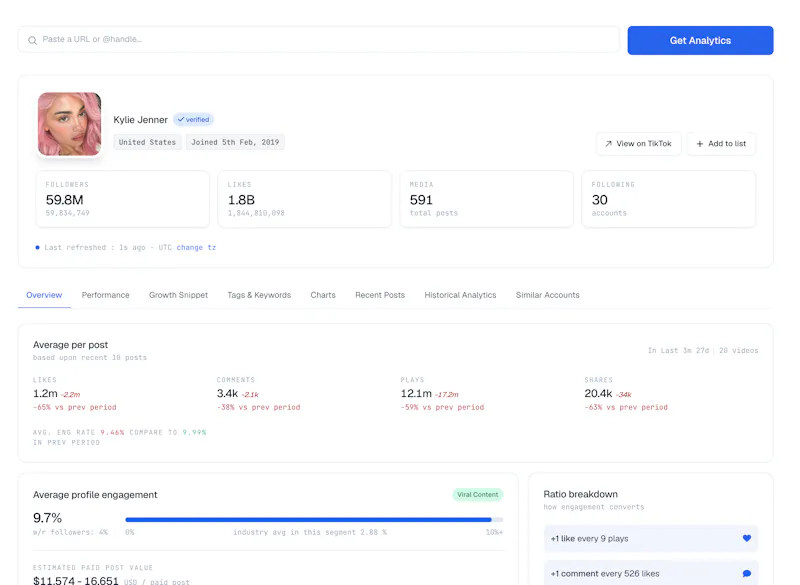Click the 1.8B likes value
The width and height of the screenshot is (800, 585).
click(x=241, y=200)
